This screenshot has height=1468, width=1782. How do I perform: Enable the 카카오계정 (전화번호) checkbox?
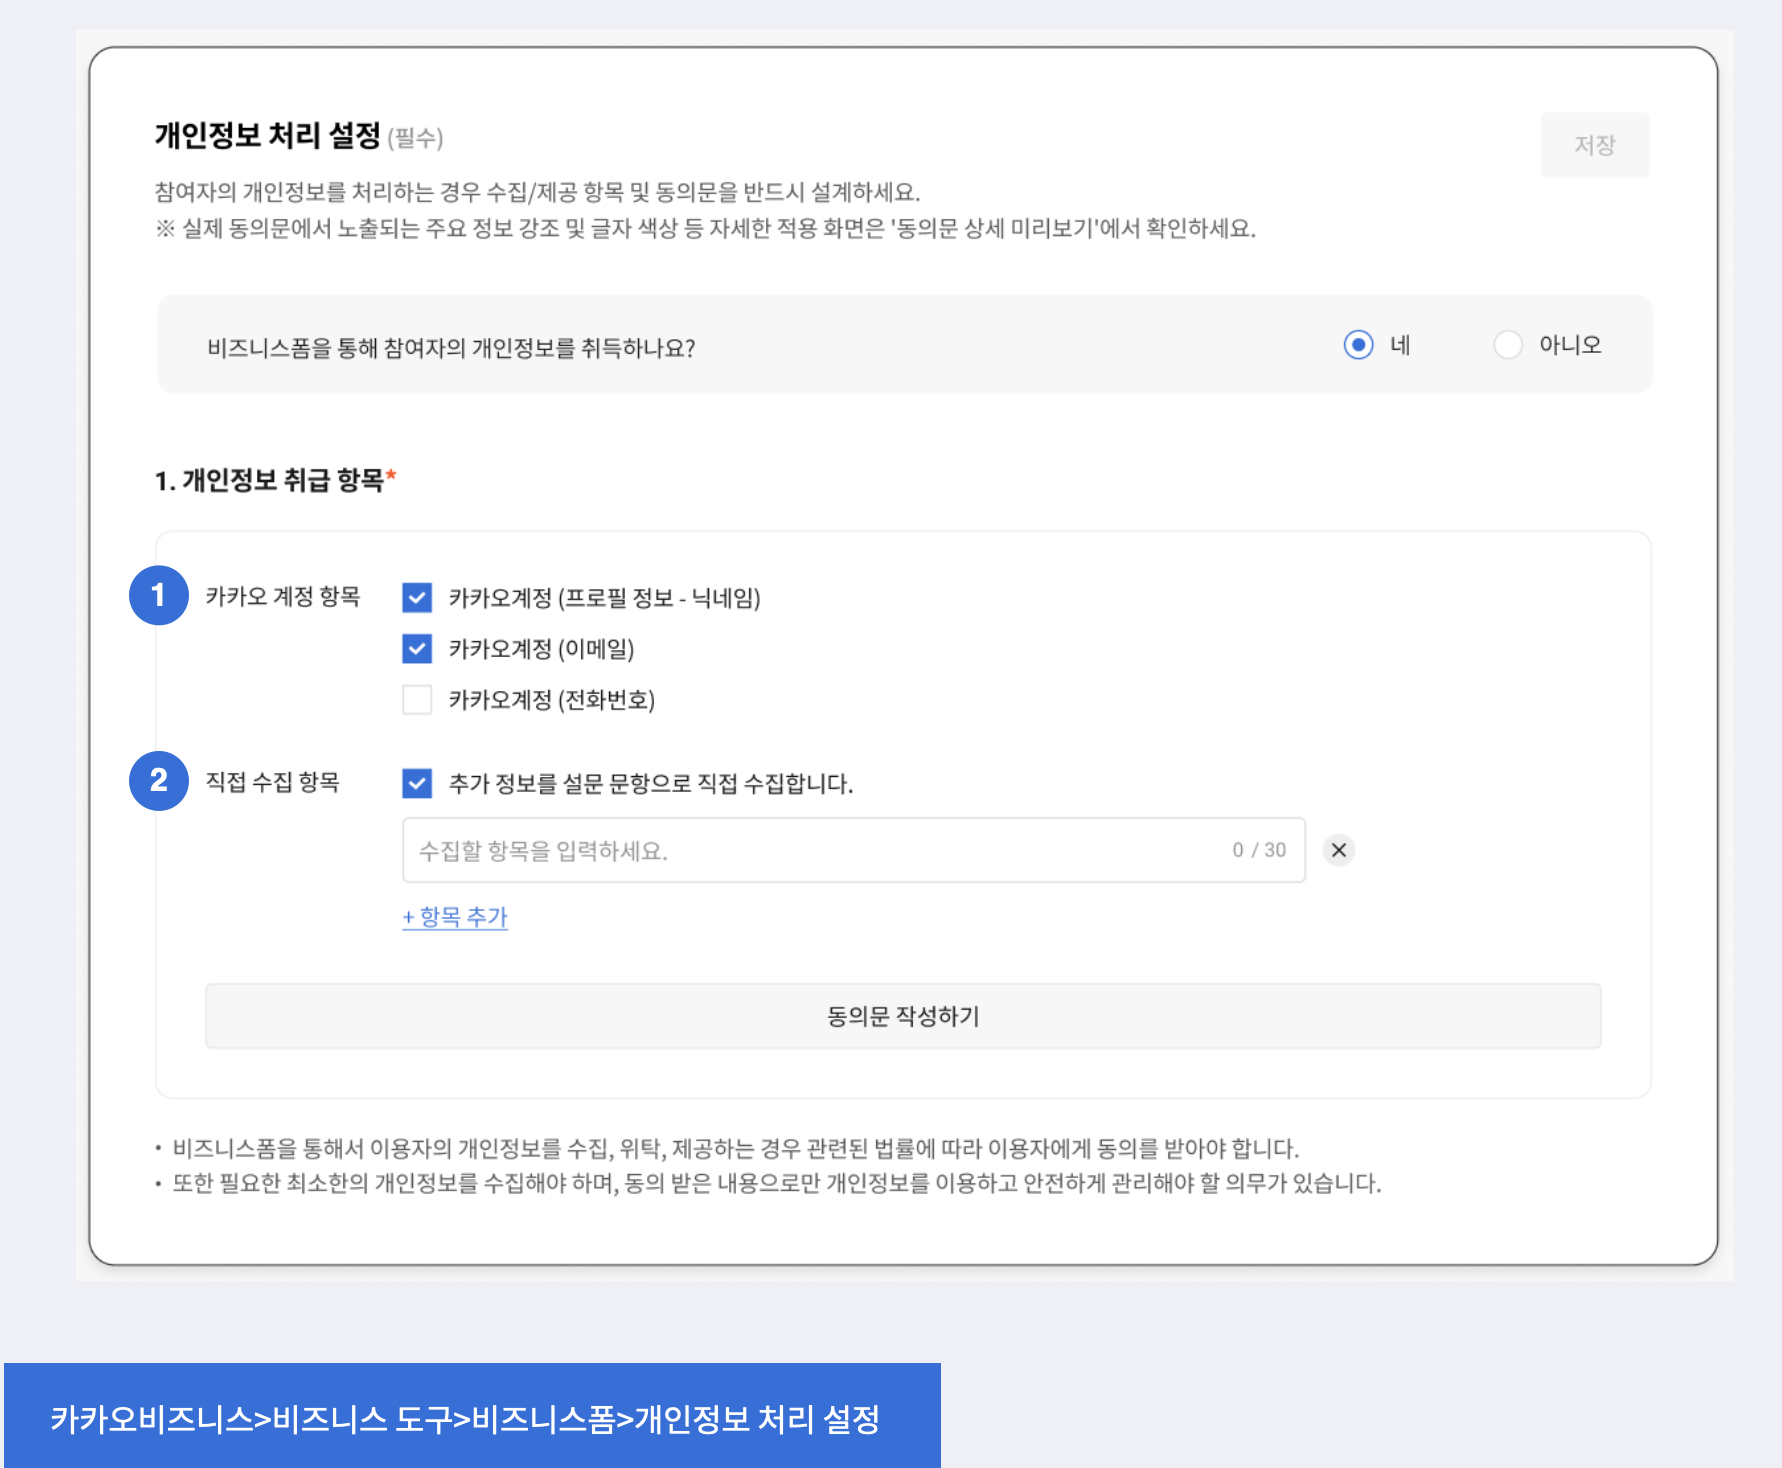click(x=417, y=700)
